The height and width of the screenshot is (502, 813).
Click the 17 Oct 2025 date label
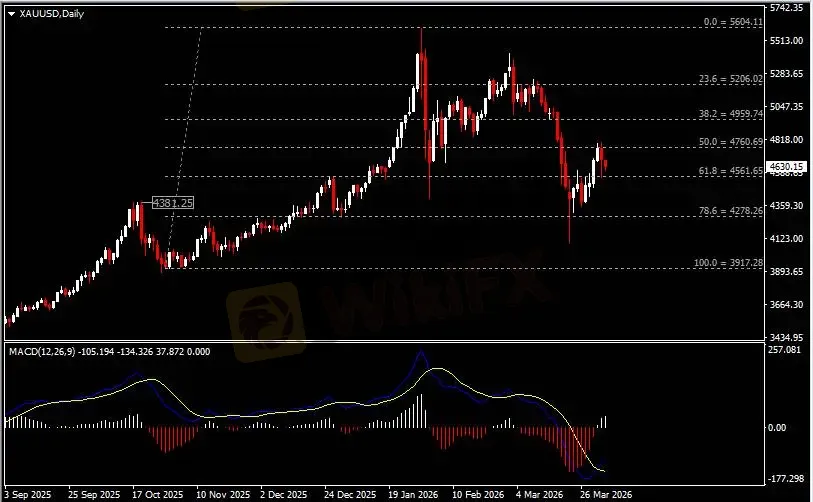tap(158, 494)
